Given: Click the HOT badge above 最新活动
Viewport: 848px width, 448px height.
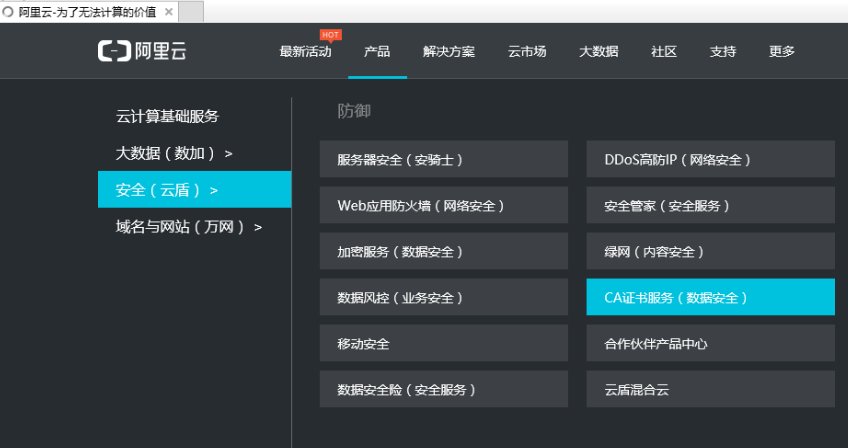Looking at the screenshot, I should (x=330, y=35).
